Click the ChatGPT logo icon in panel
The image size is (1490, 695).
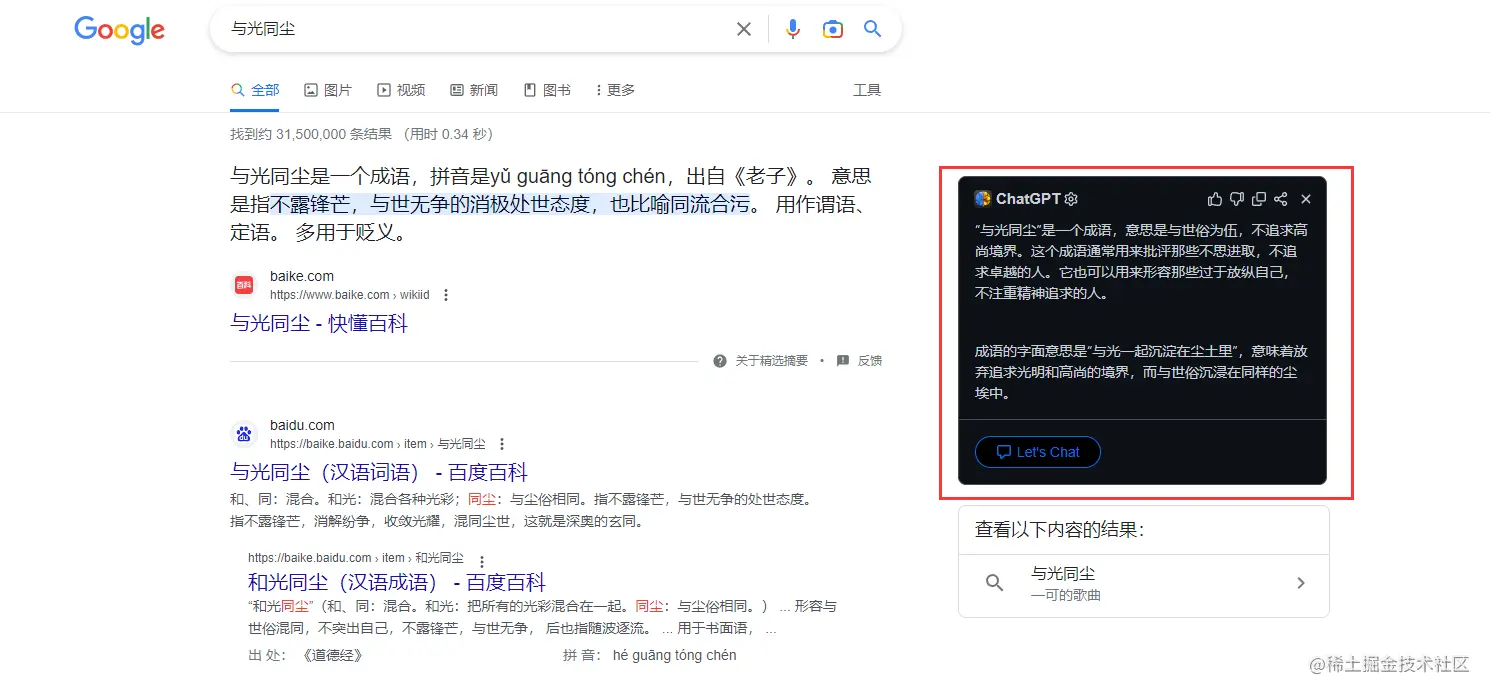(x=983, y=199)
